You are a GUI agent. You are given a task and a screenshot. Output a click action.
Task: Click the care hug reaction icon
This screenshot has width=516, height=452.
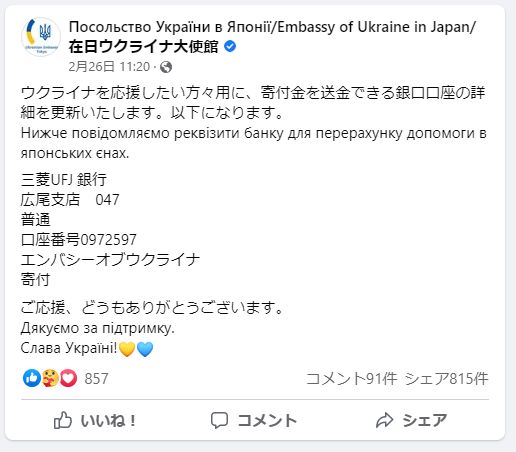coord(50,378)
